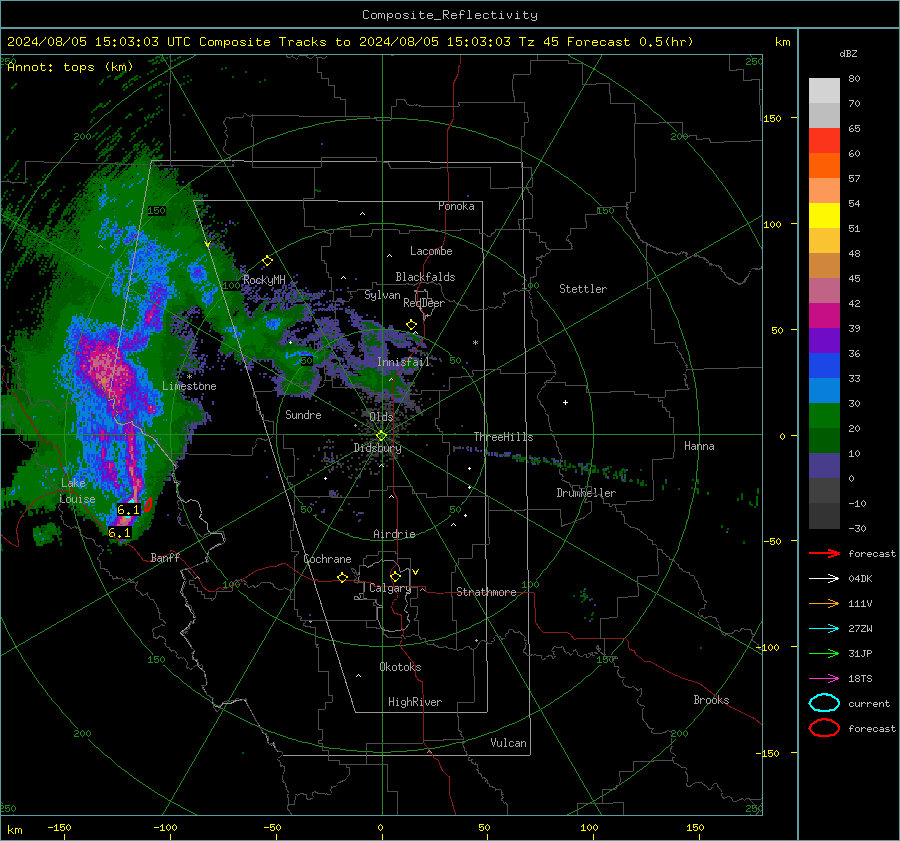The height and width of the screenshot is (841, 900).
Task: Click the Composite_Reflectivity title
Action: pos(450,15)
